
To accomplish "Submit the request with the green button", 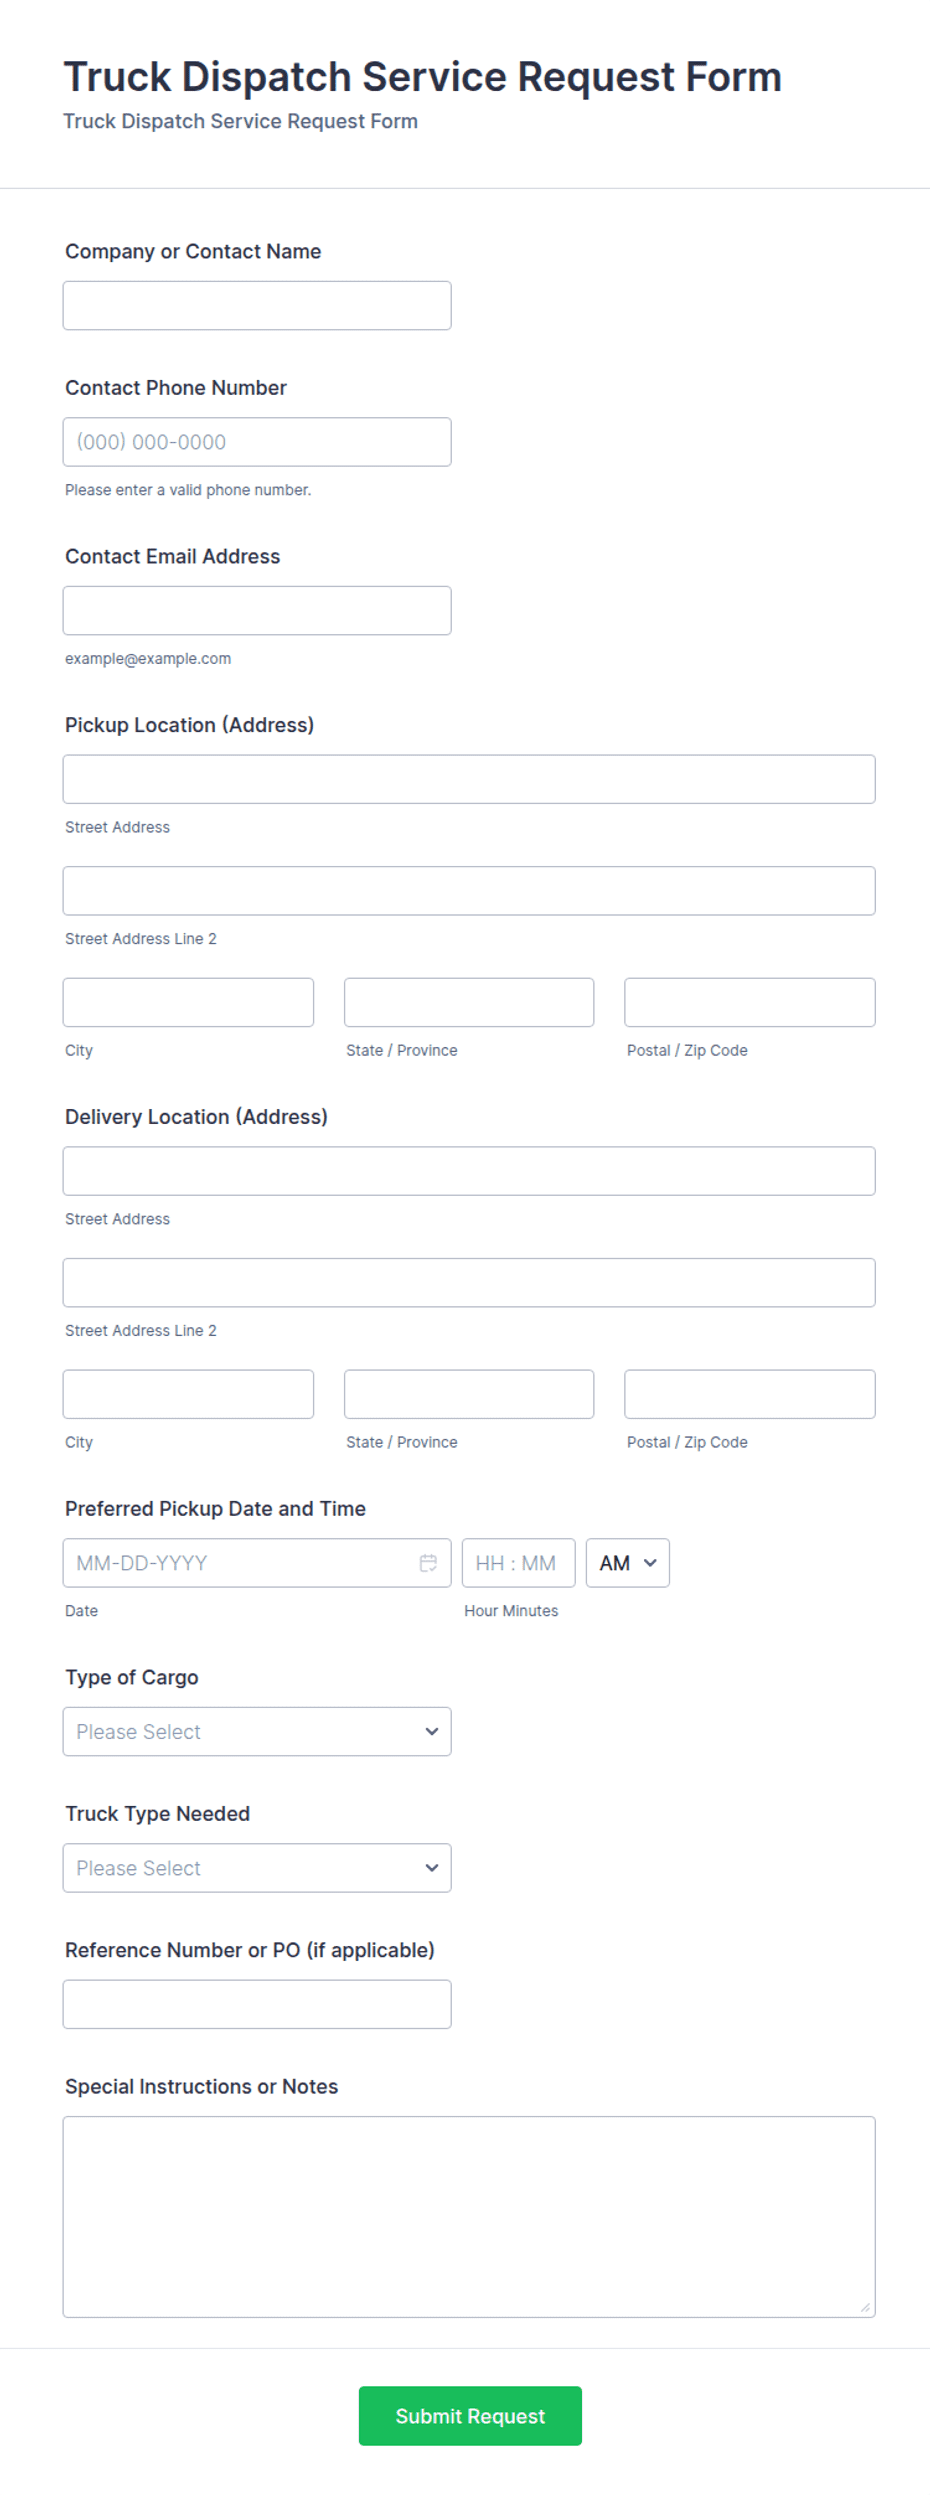I will point(470,2415).
